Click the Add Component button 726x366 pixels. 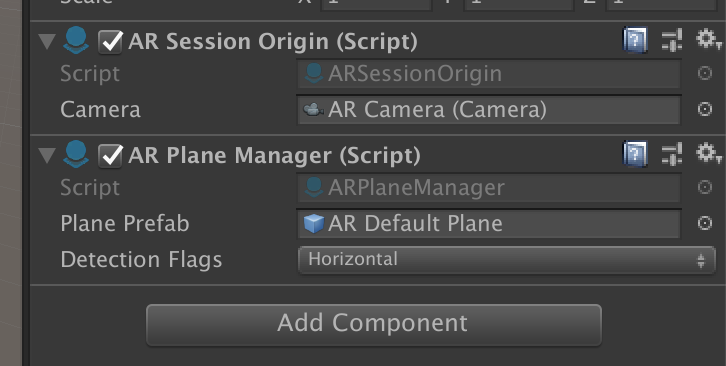[374, 325]
